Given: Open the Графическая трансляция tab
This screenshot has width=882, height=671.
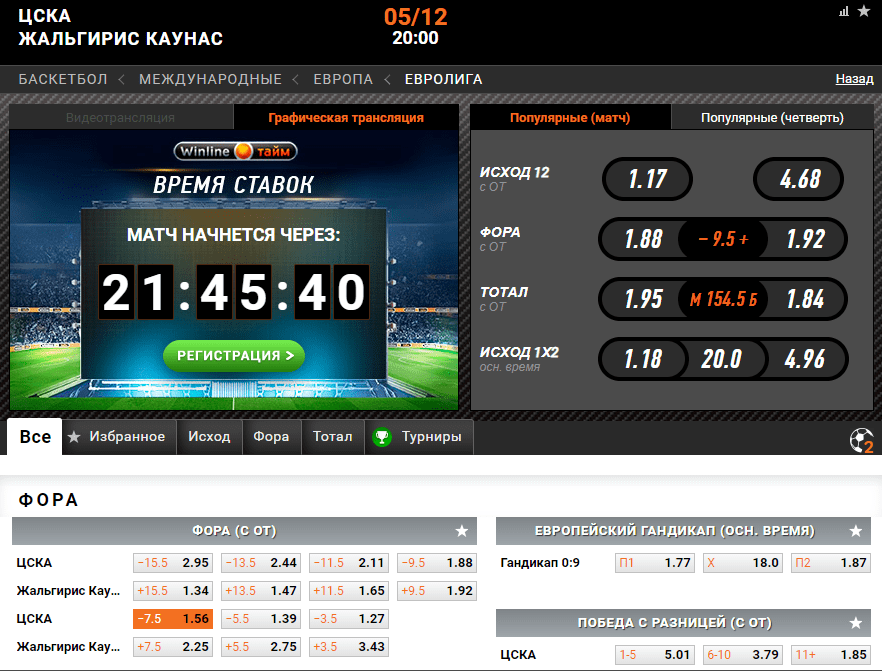Looking at the screenshot, I should 346,118.
